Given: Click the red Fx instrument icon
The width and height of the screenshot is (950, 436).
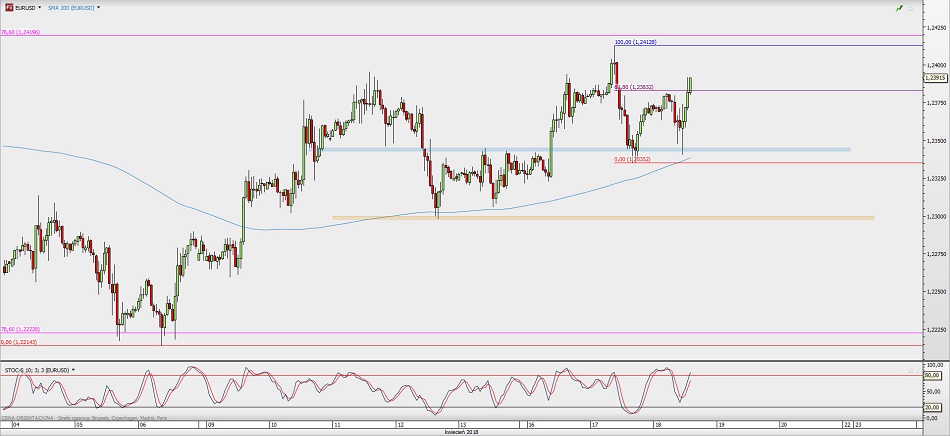Looking at the screenshot, I should [x=8, y=7].
